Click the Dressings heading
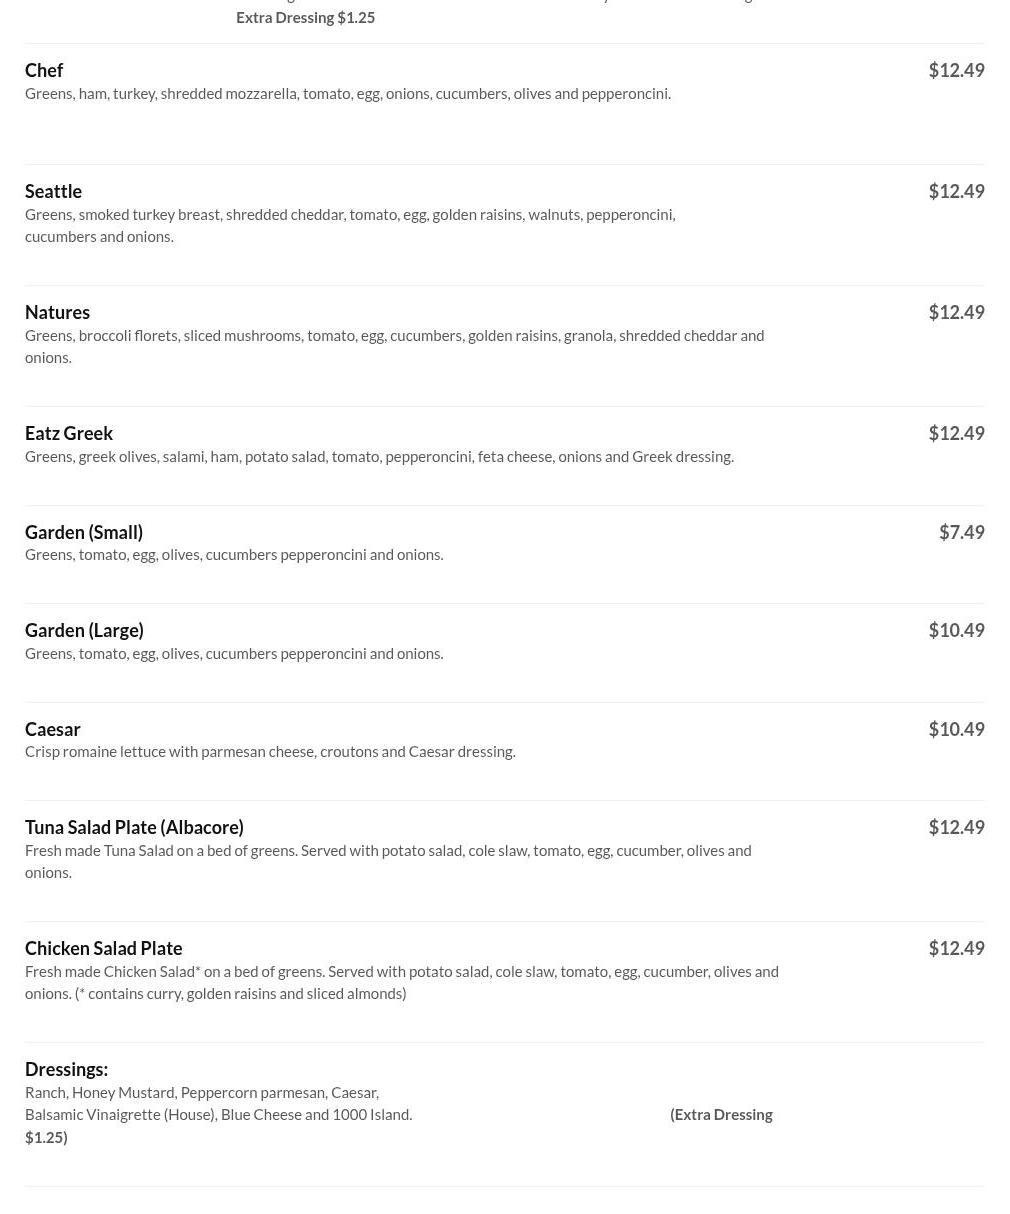The image size is (1010, 1214). click(66, 1069)
